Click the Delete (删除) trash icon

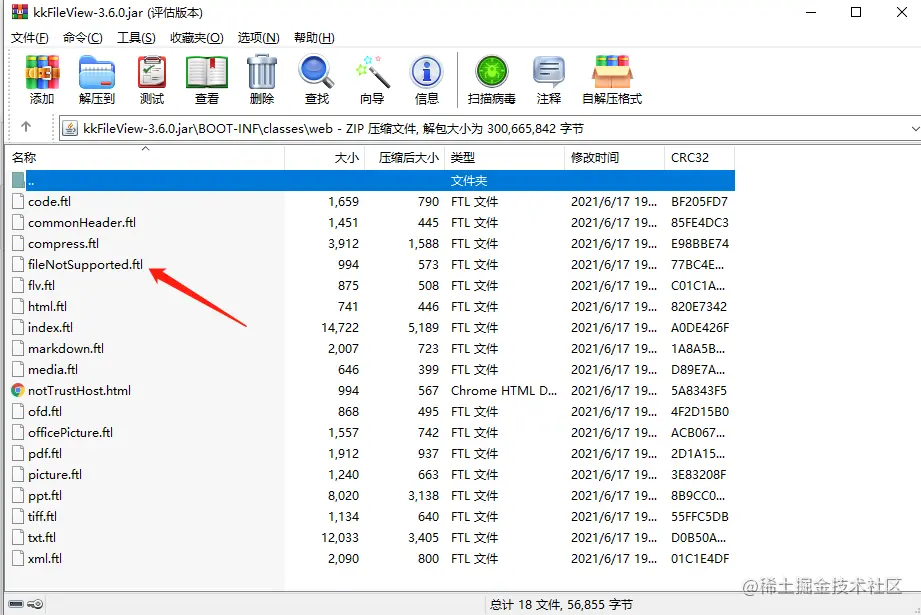tap(262, 72)
